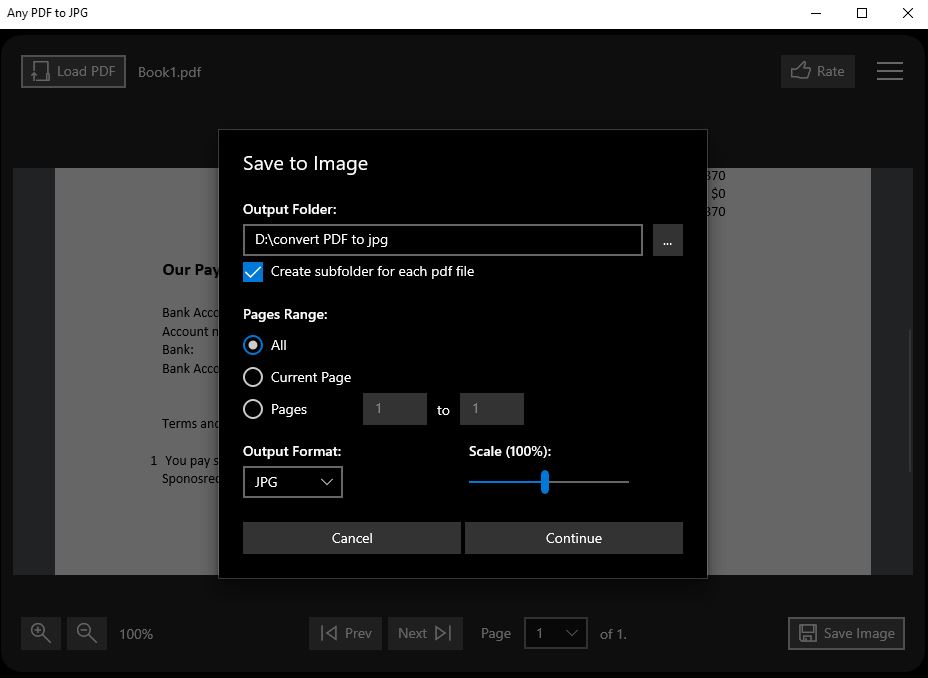Select the Pages range radio option
This screenshot has height=678, width=928.
coord(253,409)
